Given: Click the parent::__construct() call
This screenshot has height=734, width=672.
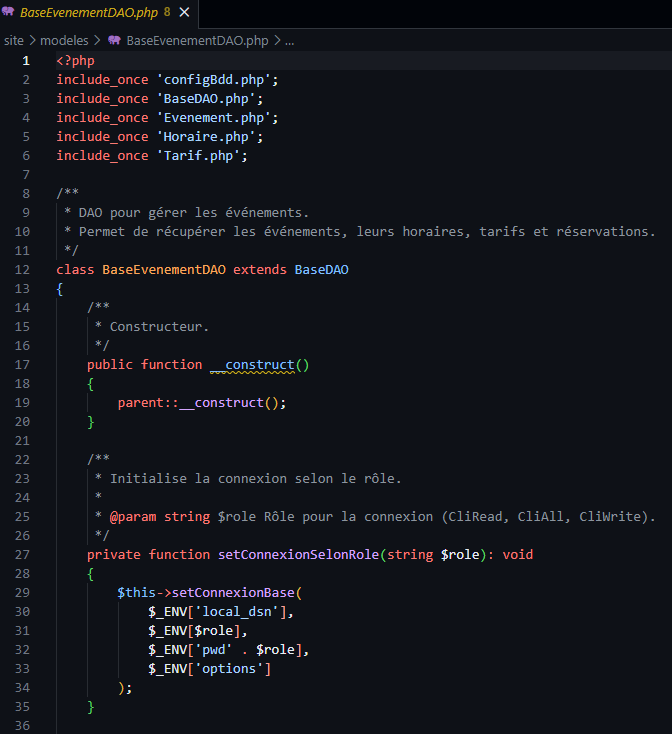Looking at the screenshot, I should tap(201, 403).
